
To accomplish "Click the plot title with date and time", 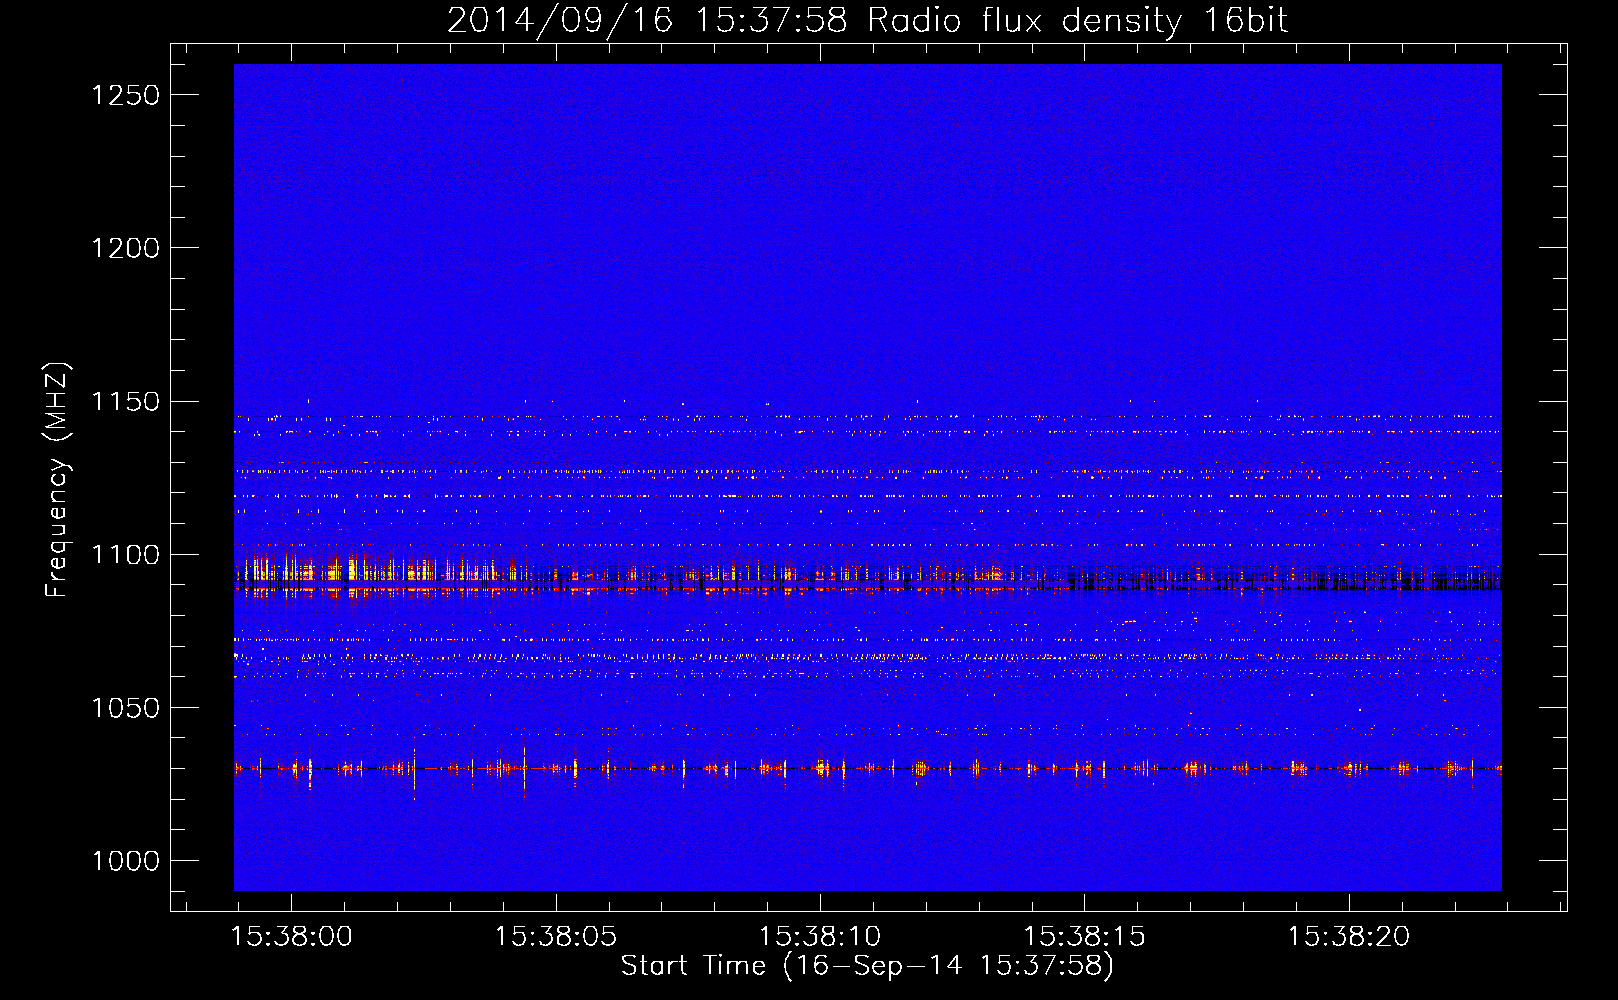I will coord(867,20).
